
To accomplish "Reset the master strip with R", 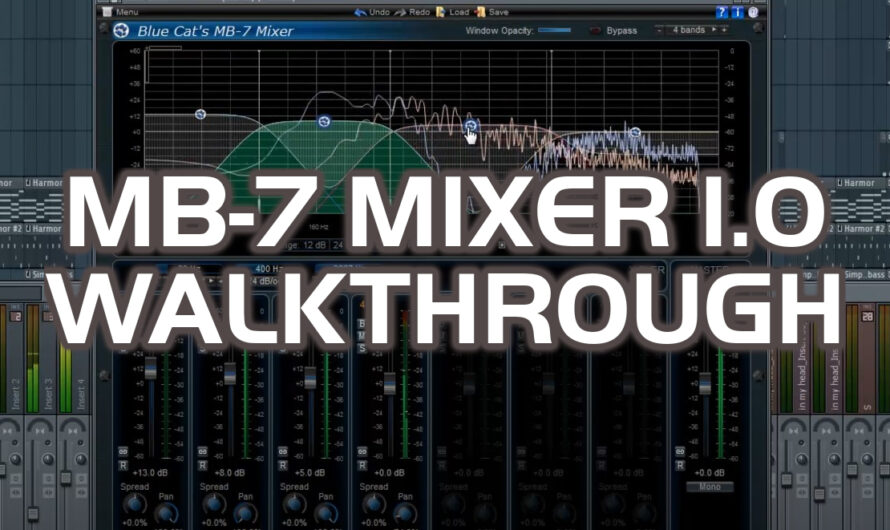I will pos(680,465).
